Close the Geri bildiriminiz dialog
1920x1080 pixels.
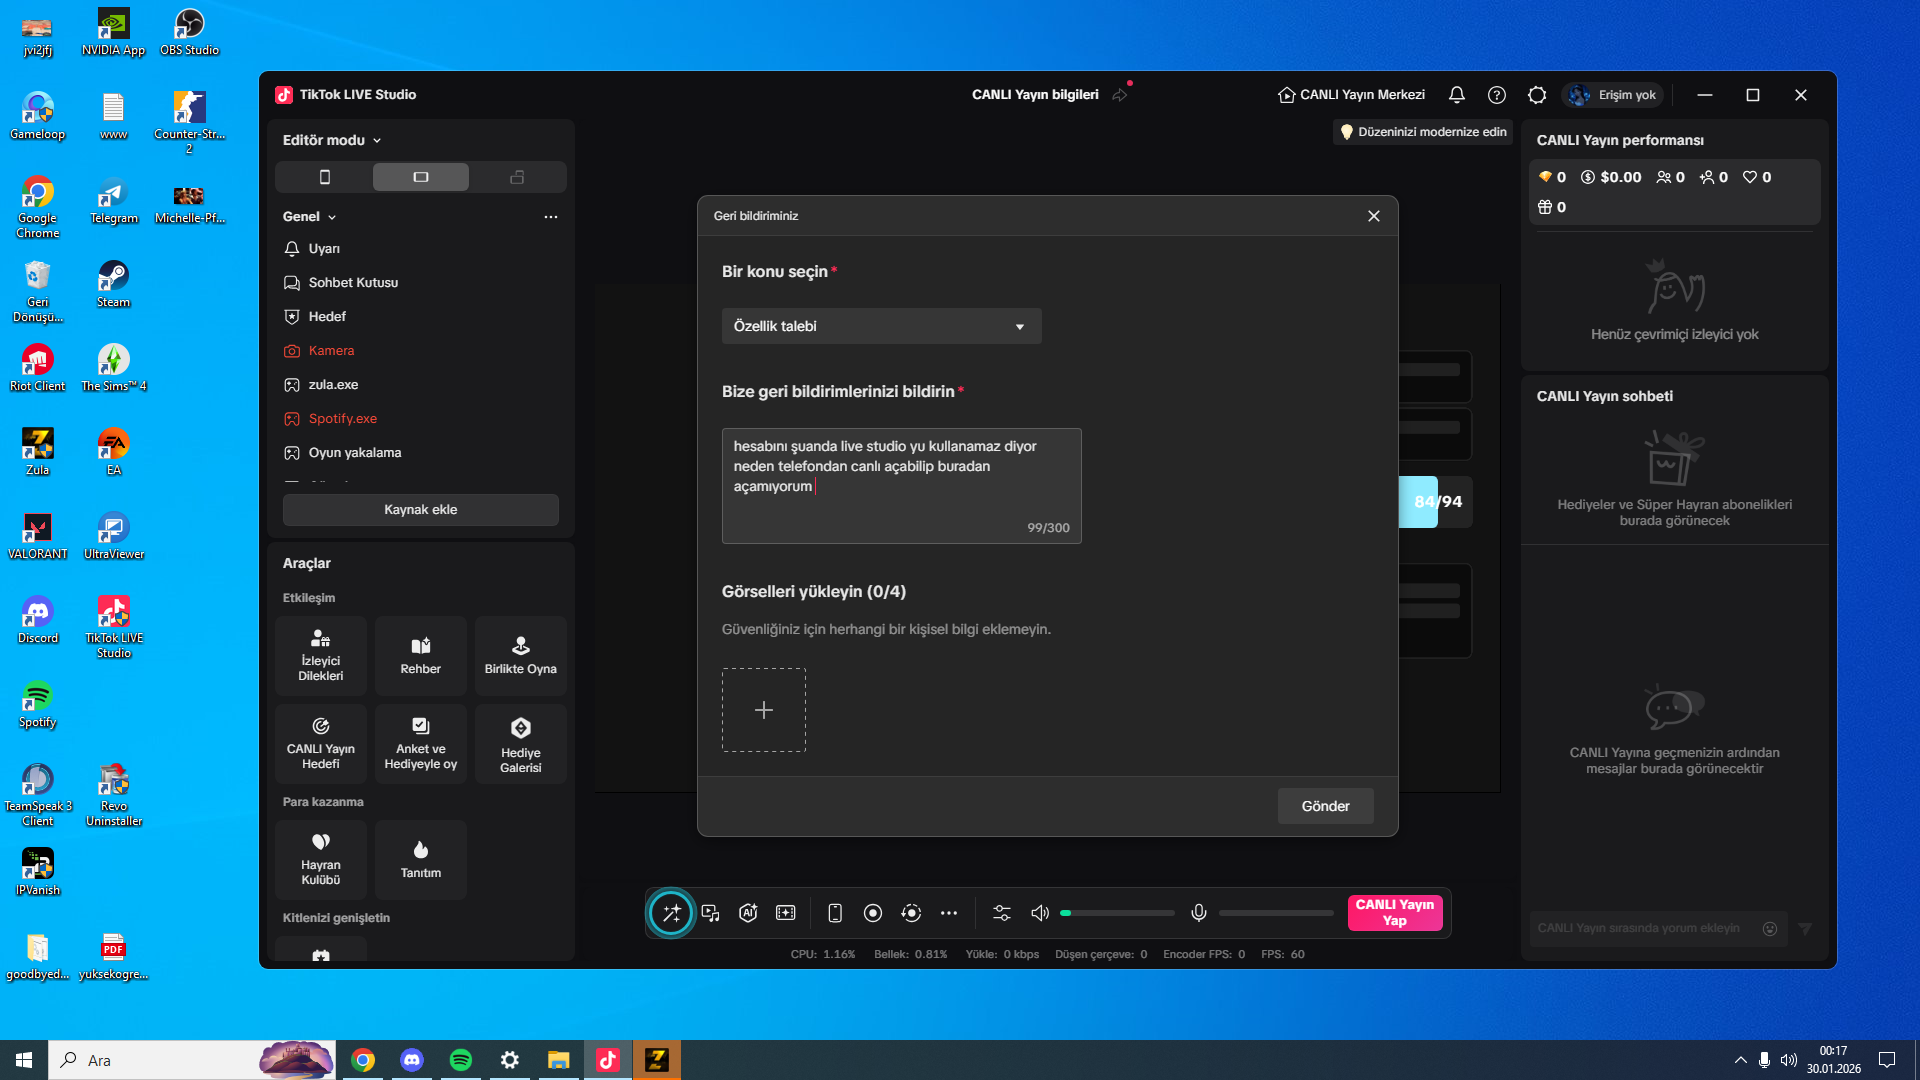(x=1374, y=216)
